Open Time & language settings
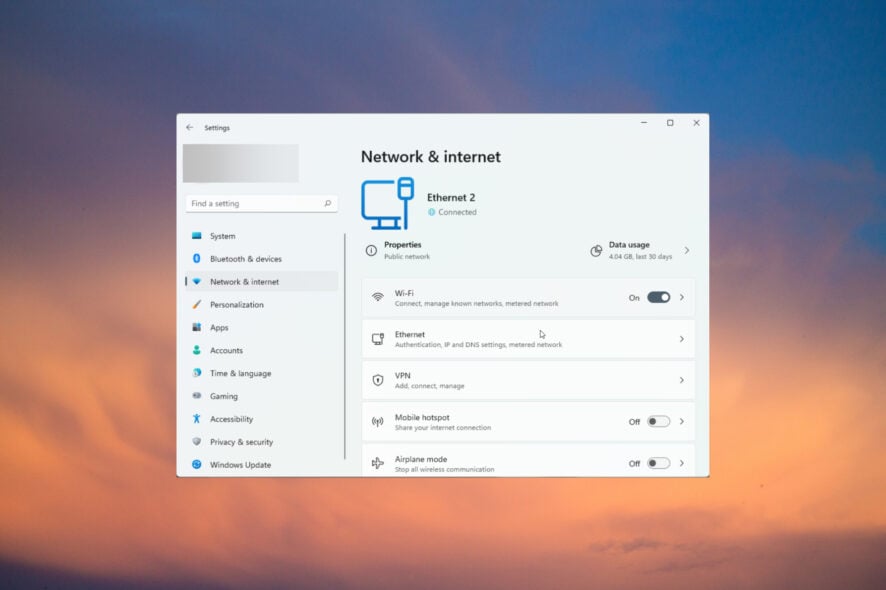 (262, 373)
